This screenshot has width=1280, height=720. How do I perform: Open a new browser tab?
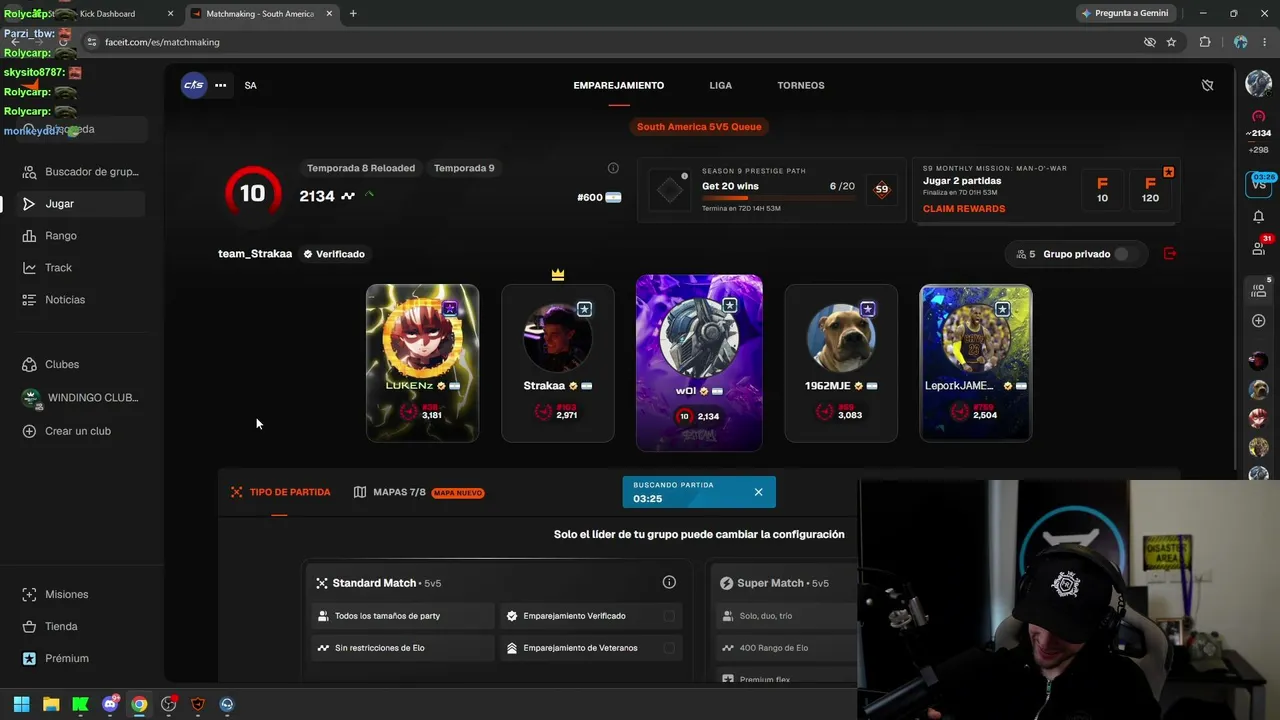coord(353,14)
